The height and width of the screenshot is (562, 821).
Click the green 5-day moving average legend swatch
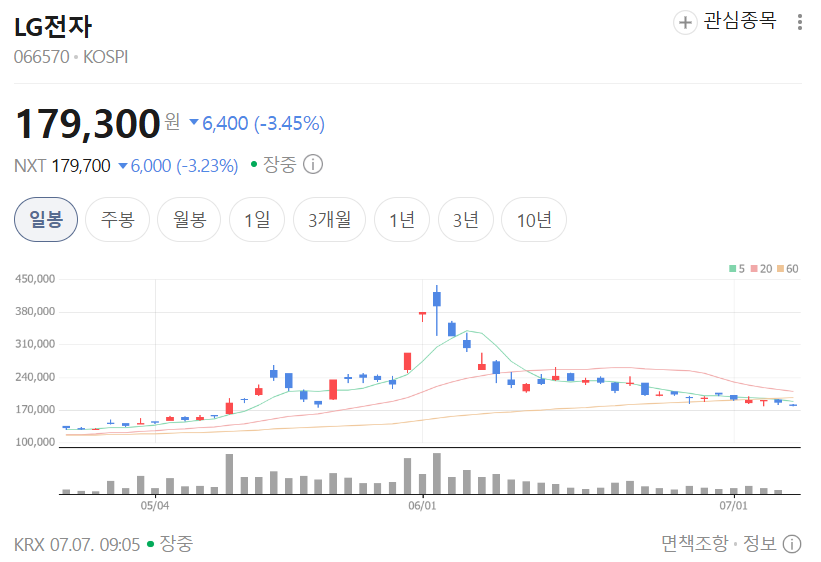(x=733, y=269)
